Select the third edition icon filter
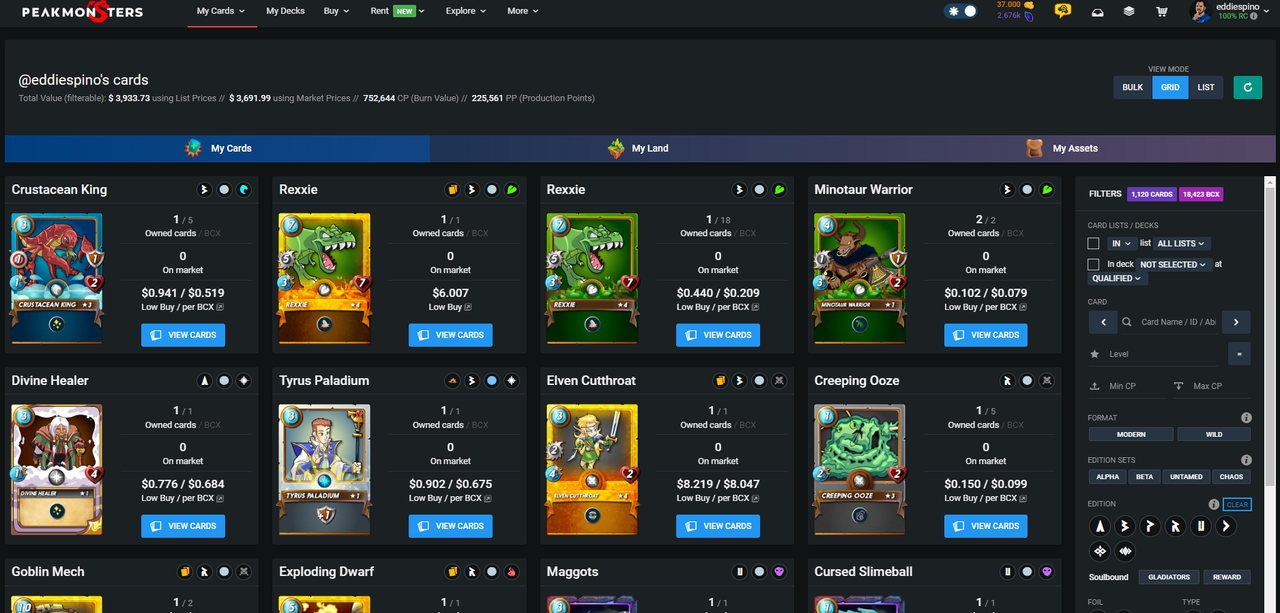This screenshot has height=613, width=1280. pos(1150,526)
